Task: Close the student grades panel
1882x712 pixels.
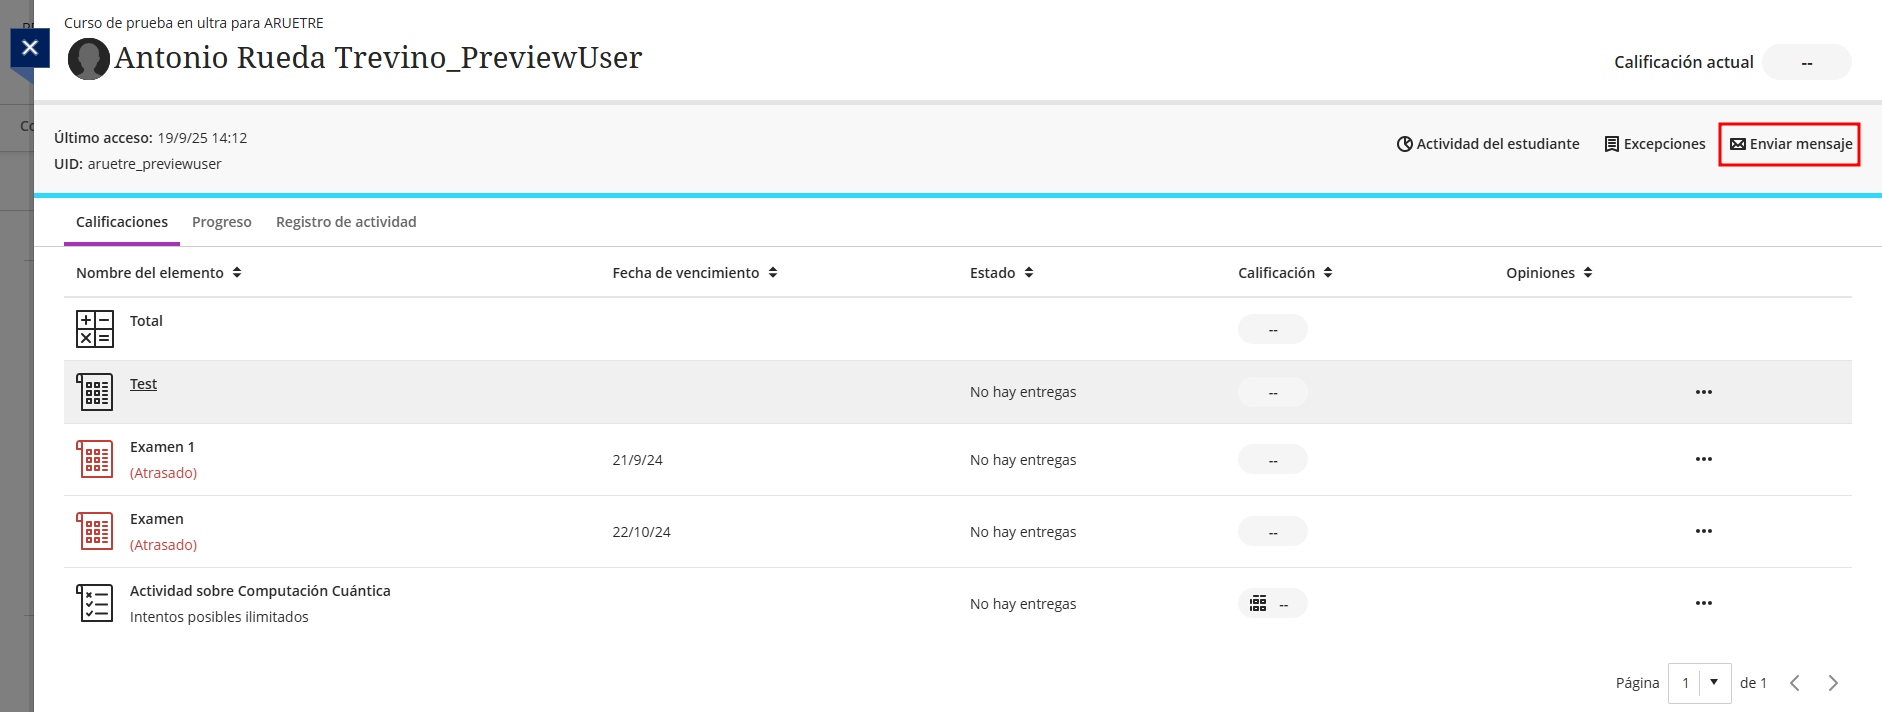Action: point(30,47)
